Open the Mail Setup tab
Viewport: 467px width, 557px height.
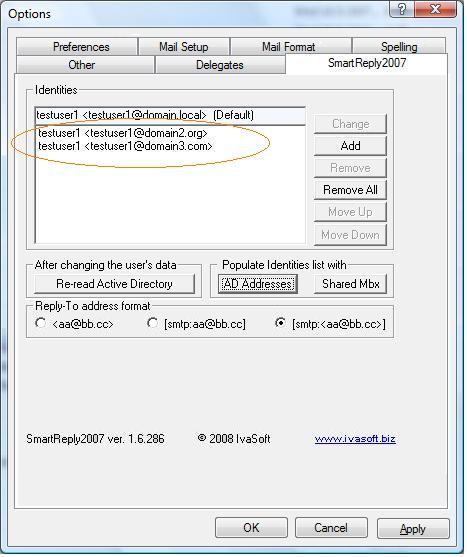(184, 47)
